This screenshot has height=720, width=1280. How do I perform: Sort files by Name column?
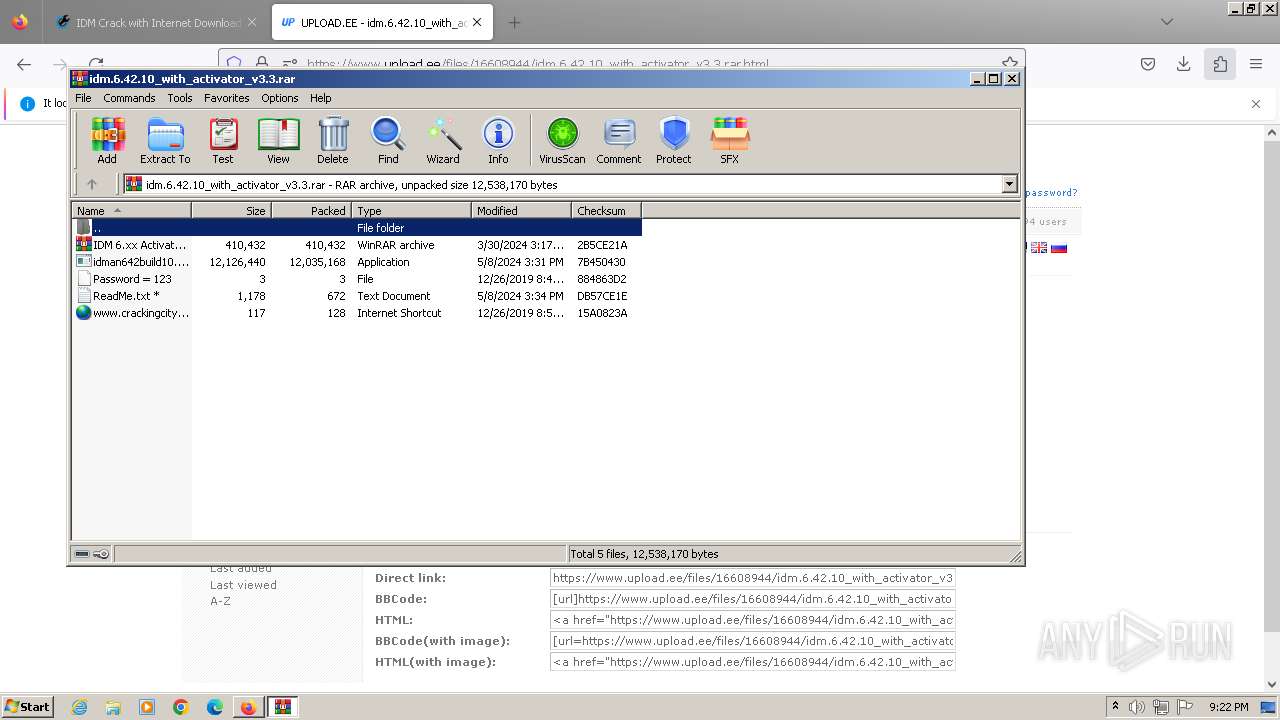[131, 211]
